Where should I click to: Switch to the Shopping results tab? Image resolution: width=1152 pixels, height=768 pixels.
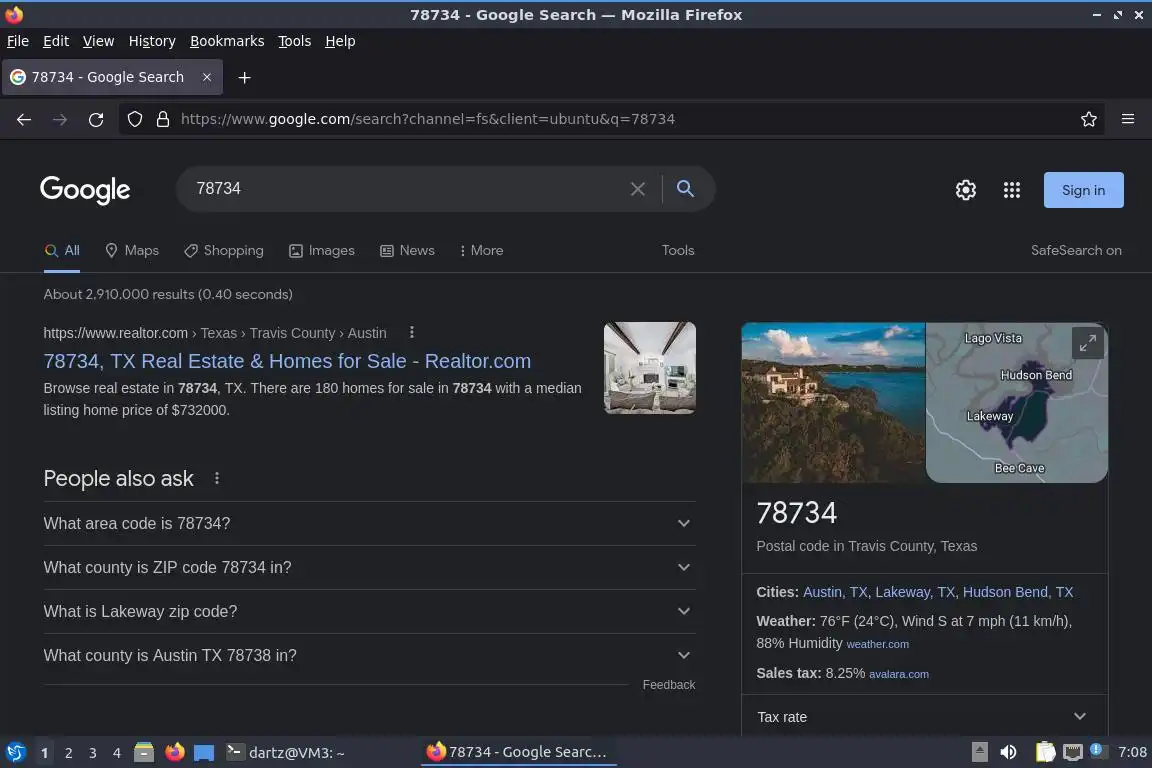tap(223, 251)
